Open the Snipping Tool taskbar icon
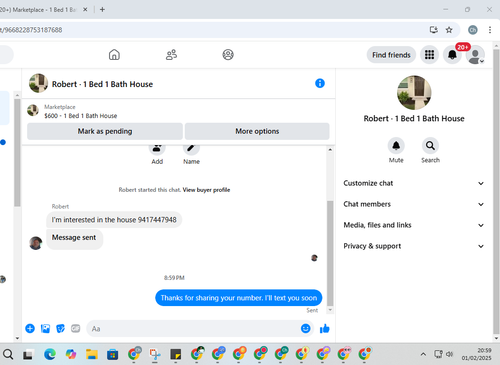Screen dimensions: 500x365 [155, 354]
